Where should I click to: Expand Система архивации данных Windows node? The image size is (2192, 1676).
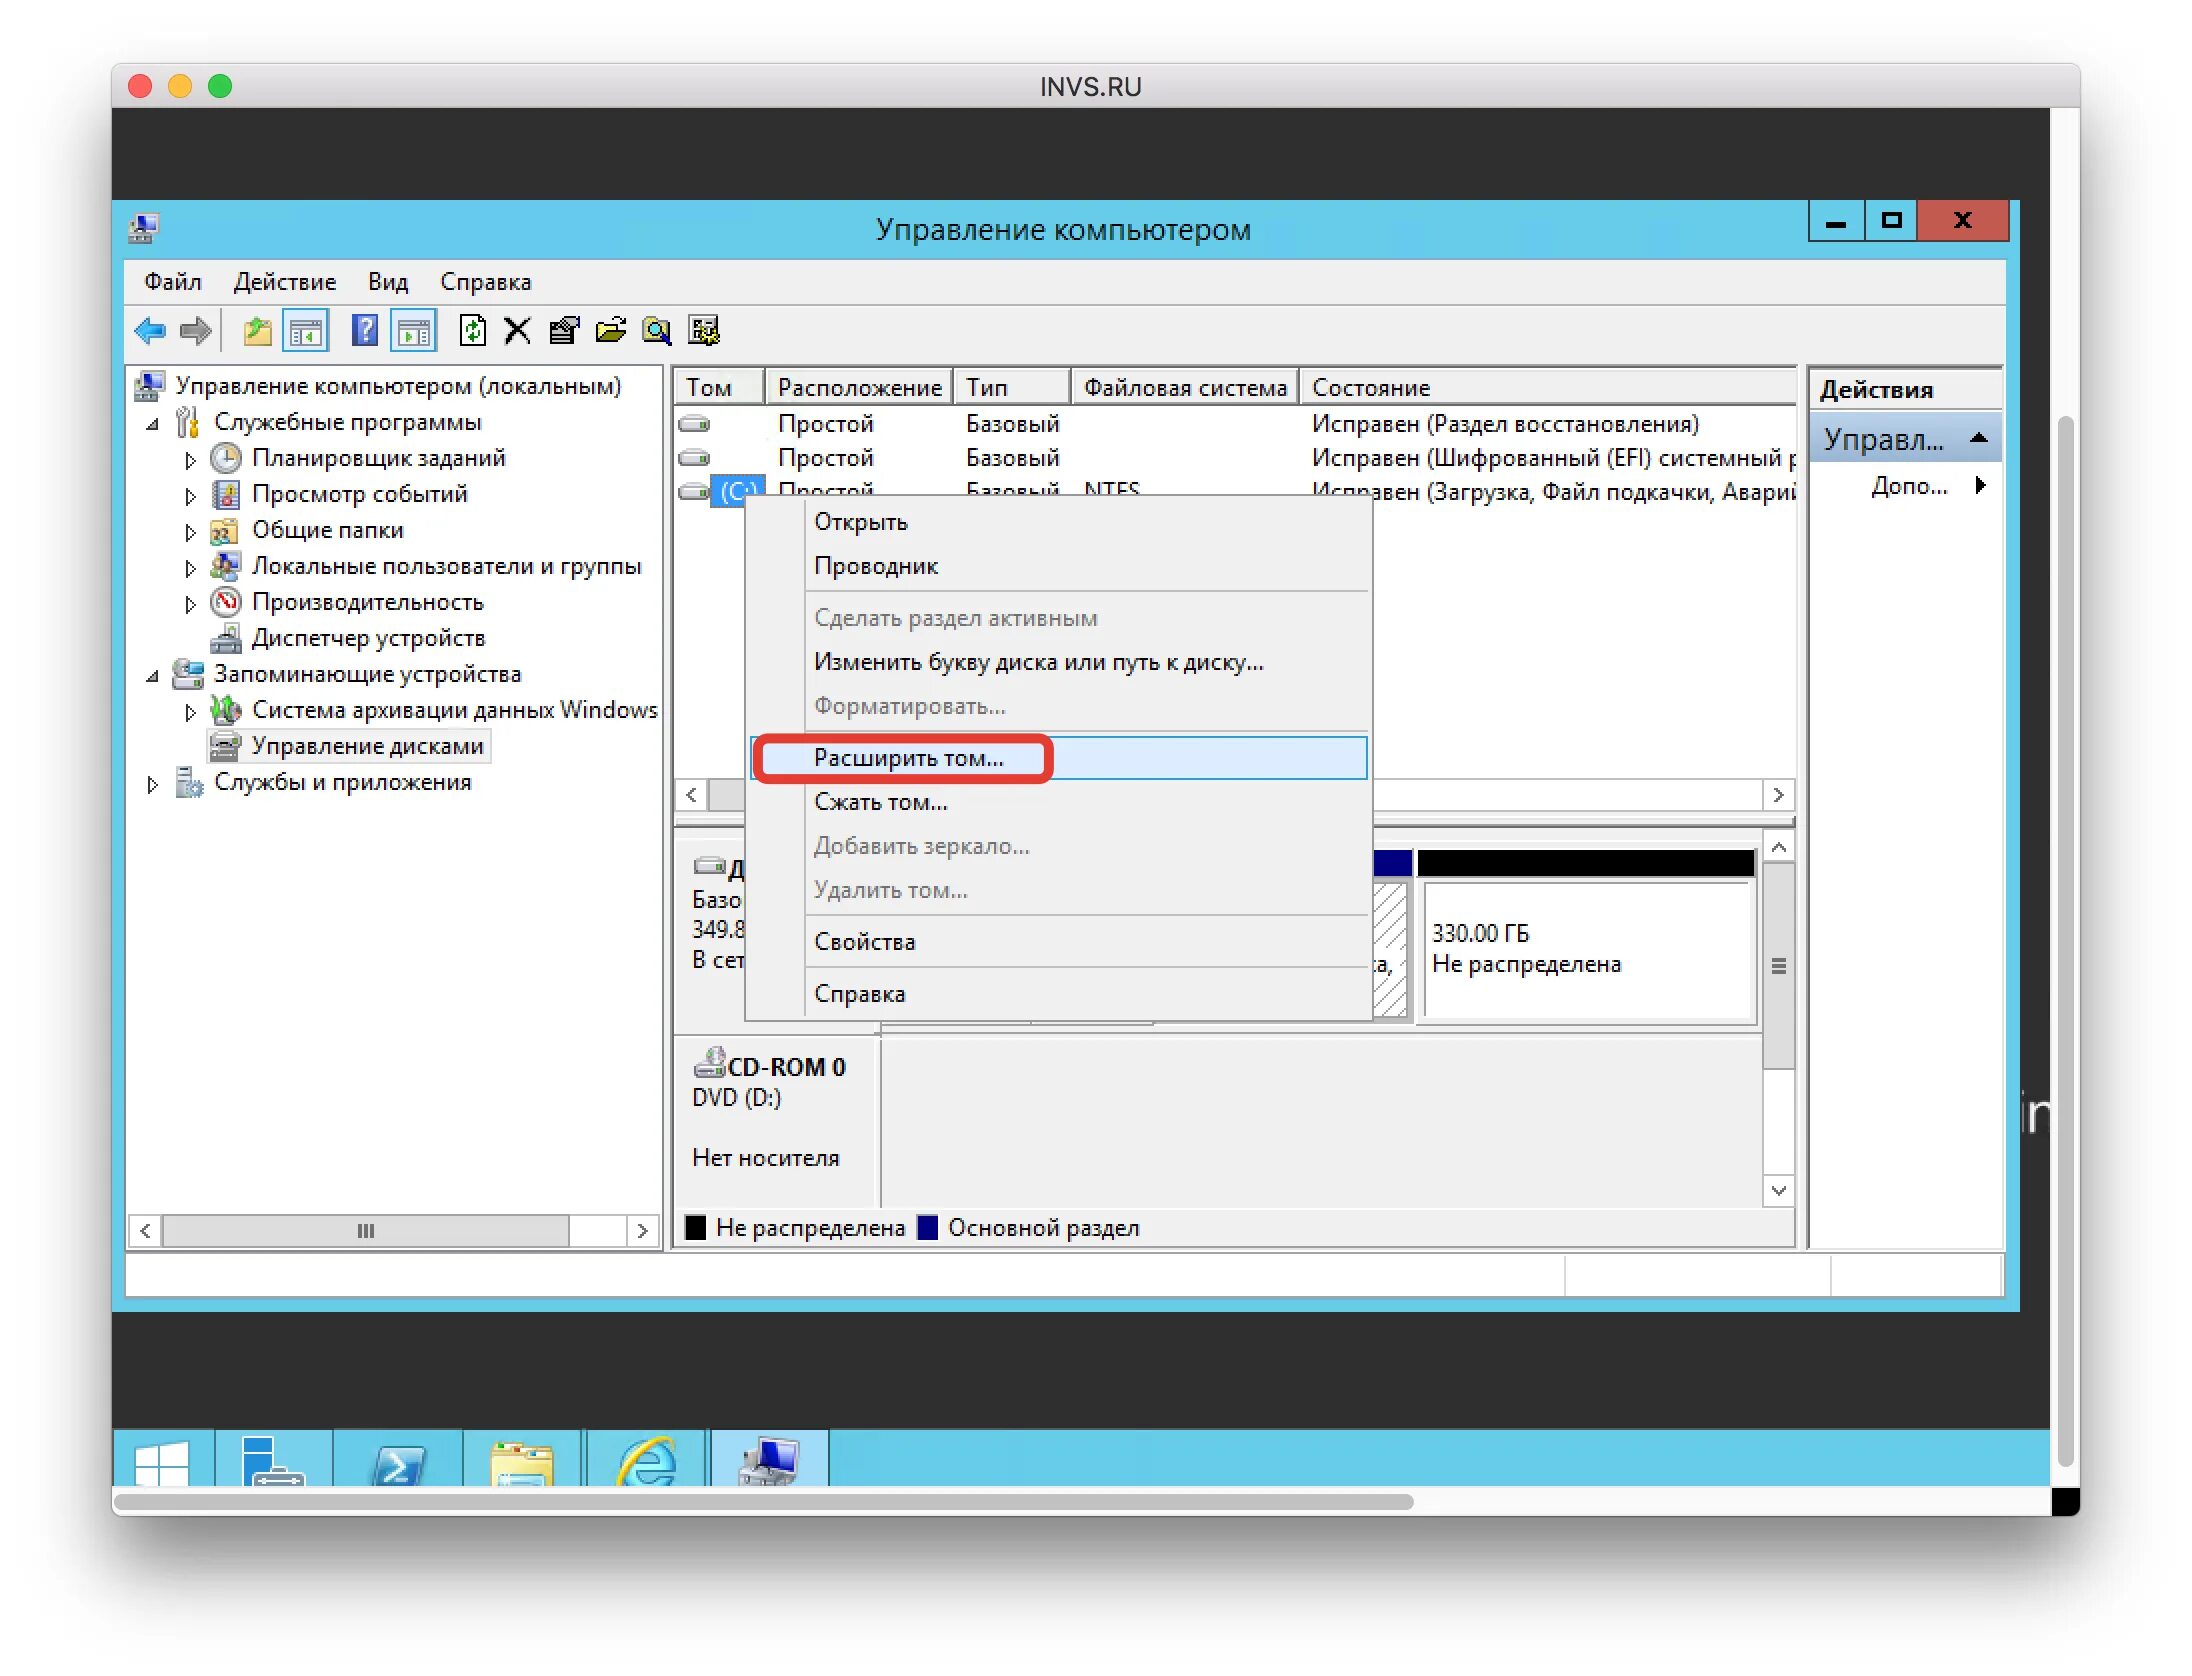pyautogui.click(x=190, y=713)
